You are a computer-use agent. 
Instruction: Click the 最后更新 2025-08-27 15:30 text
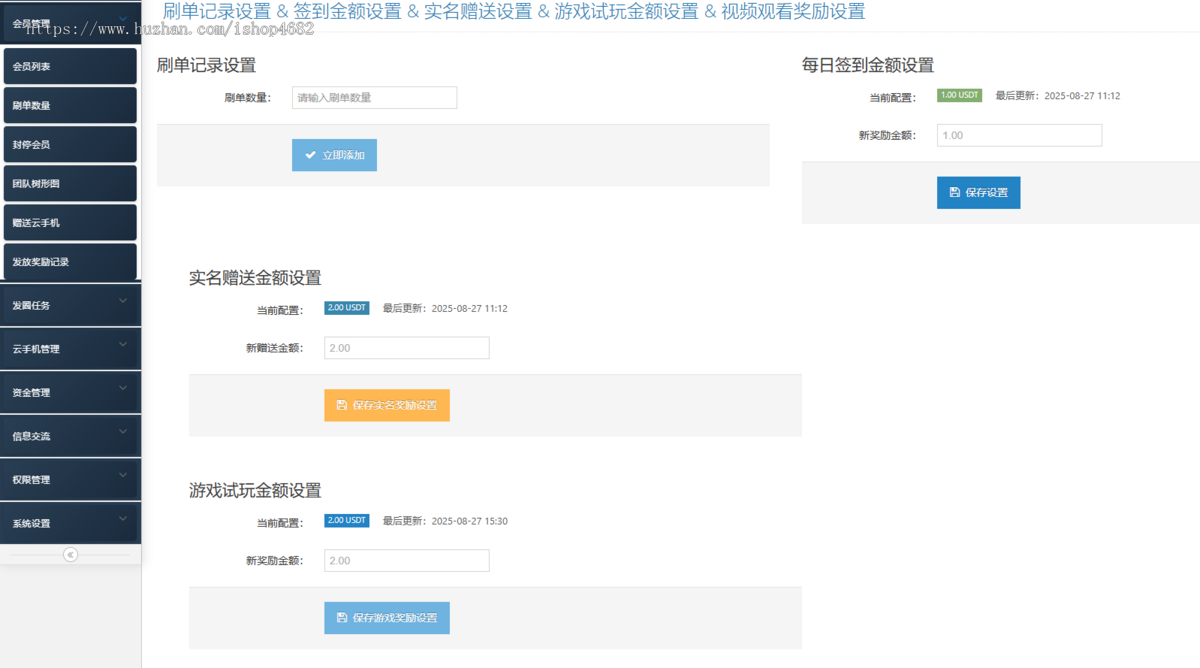click(x=445, y=521)
